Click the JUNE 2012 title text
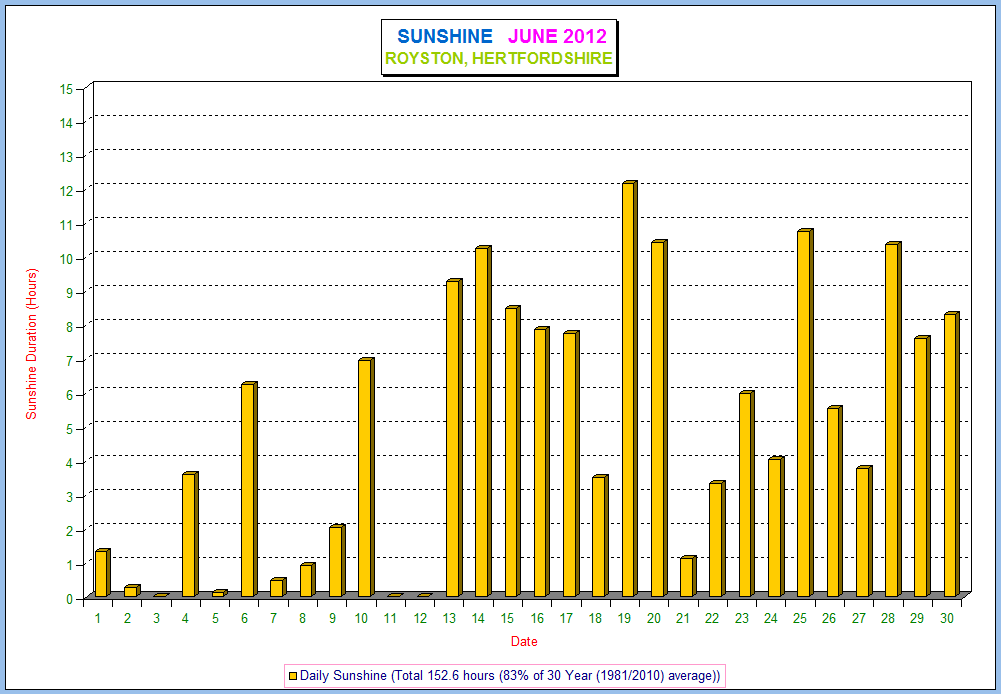Viewport: 1001px width, 694px height. click(557, 36)
